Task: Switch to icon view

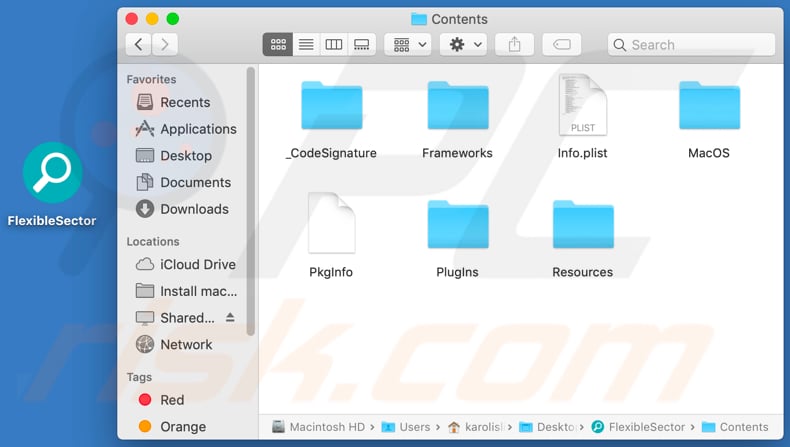Action: pos(278,45)
